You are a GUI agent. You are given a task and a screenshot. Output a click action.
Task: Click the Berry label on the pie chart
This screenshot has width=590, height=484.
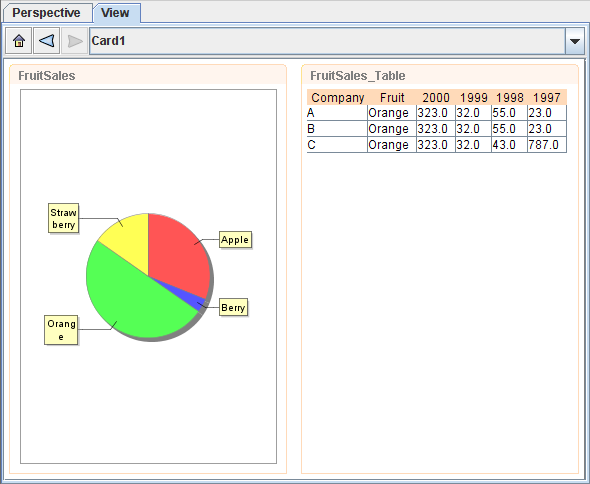[233, 307]
